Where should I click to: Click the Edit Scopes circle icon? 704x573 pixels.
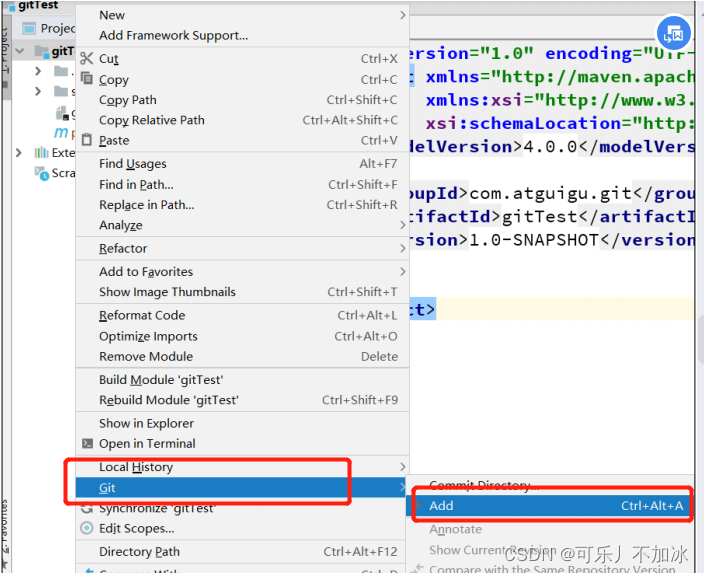pos(87,528)
